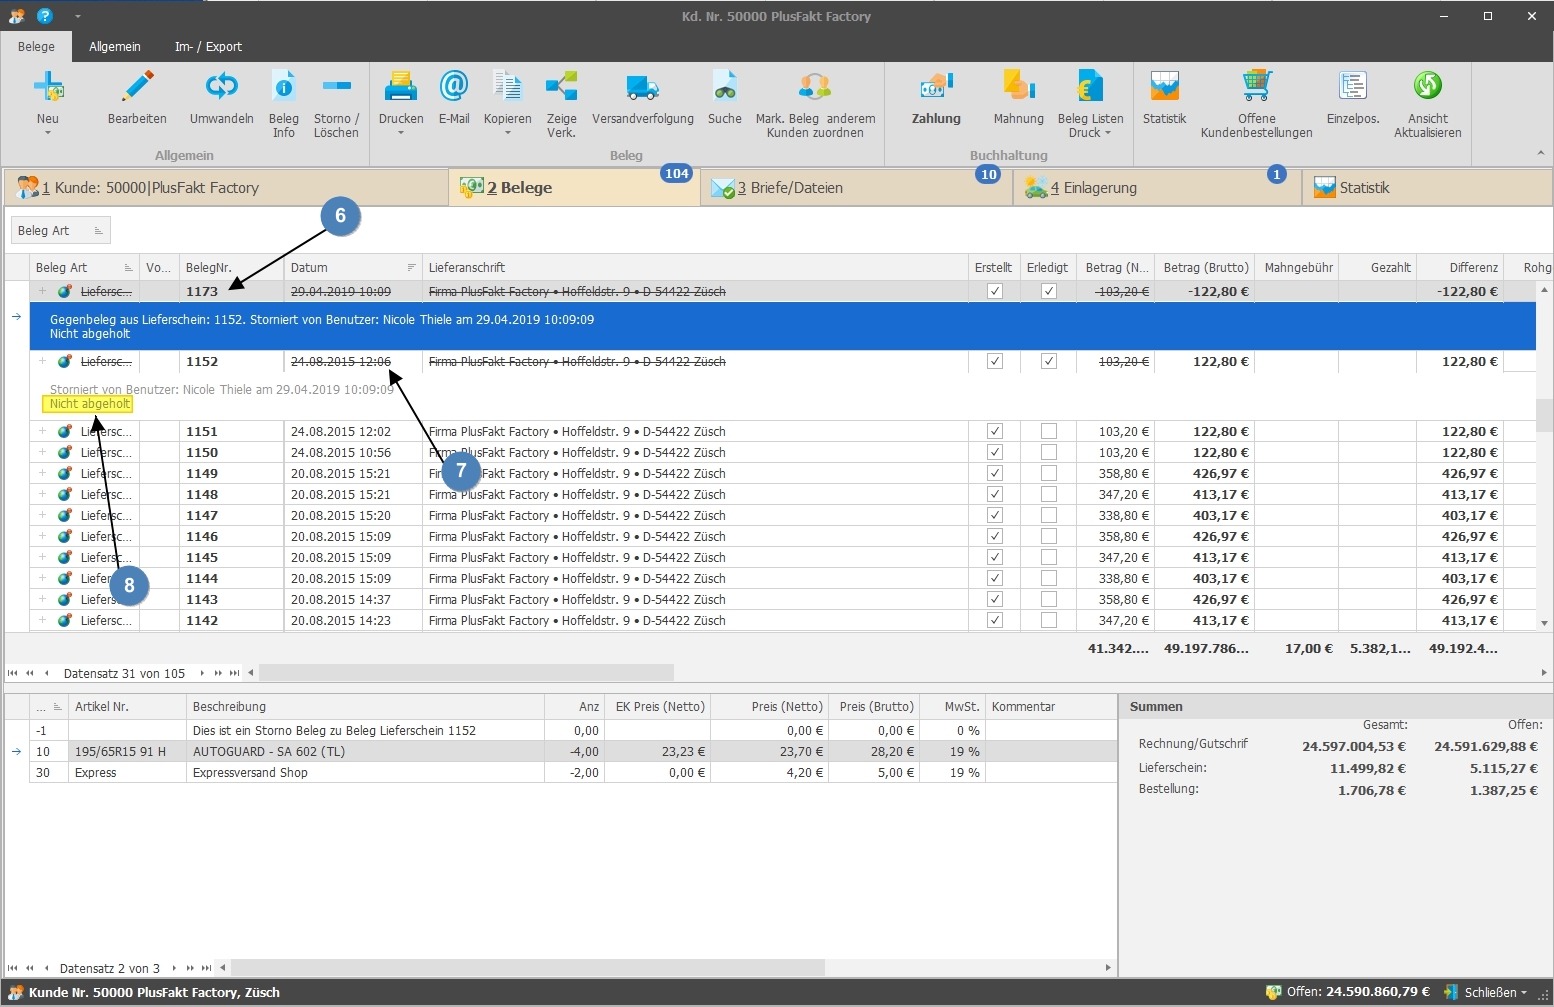Toggle Erledigt checkbox for Beleg 1151
Screen dimensions: 1554x1007
coord(1048,432)
